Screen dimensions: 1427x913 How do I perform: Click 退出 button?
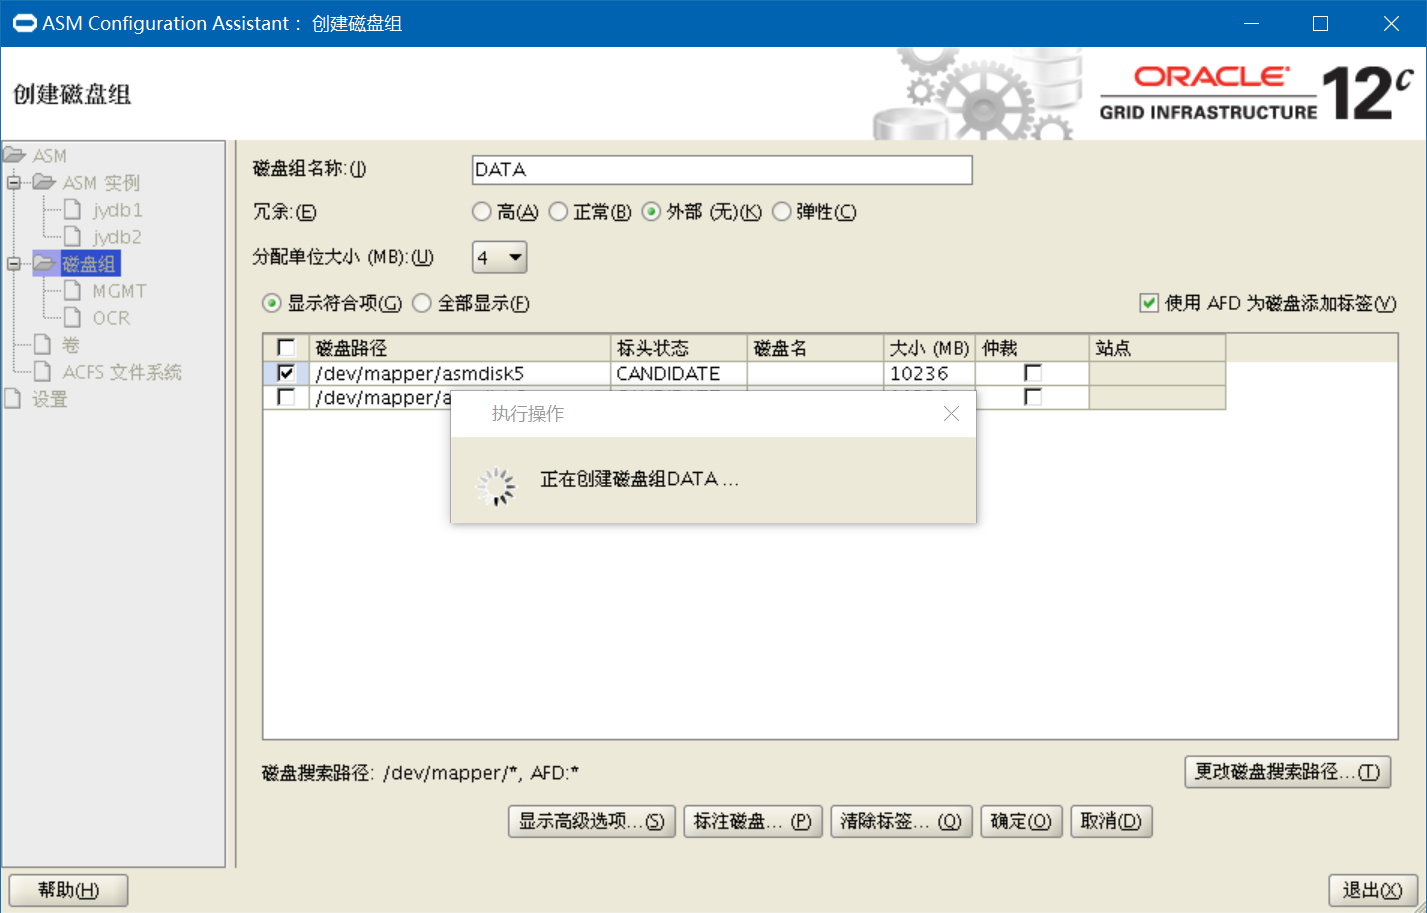click(x=1373, y=890)
